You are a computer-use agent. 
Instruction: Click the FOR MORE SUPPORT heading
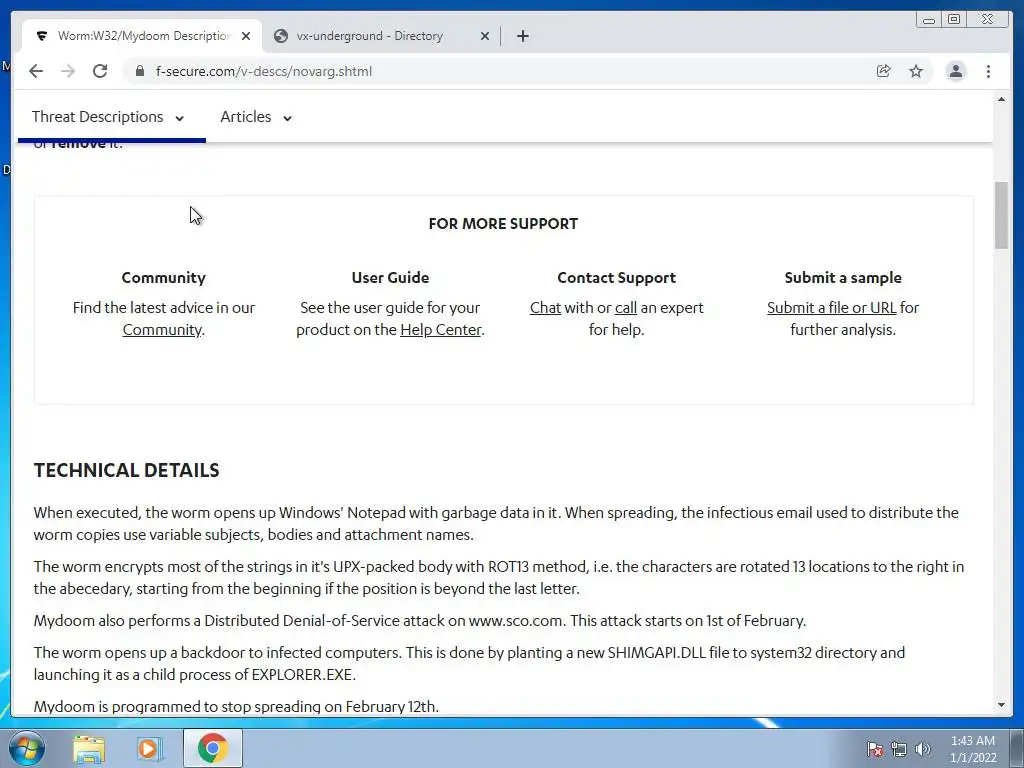(x=504, y=223)
